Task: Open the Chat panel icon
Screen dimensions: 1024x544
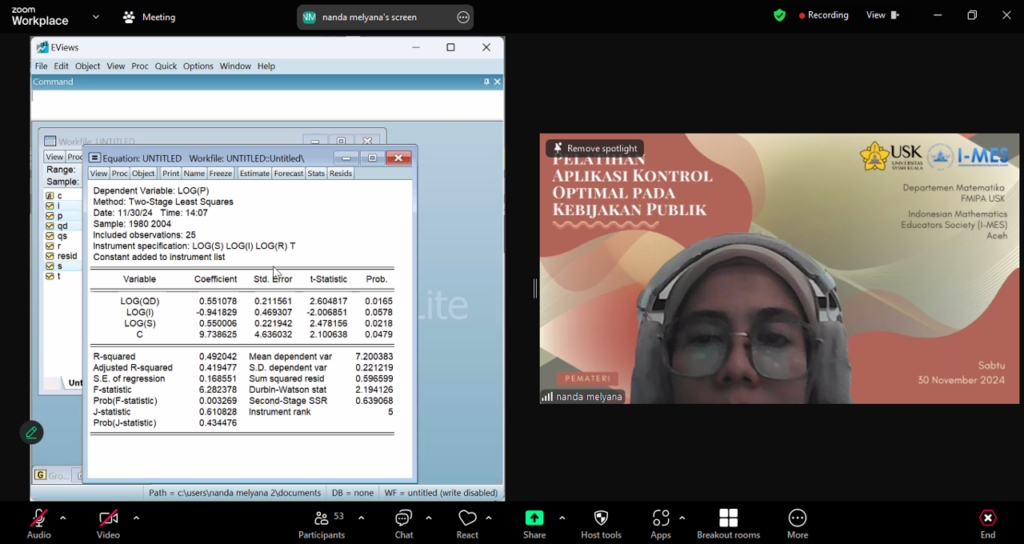Action: pos(403,518)
